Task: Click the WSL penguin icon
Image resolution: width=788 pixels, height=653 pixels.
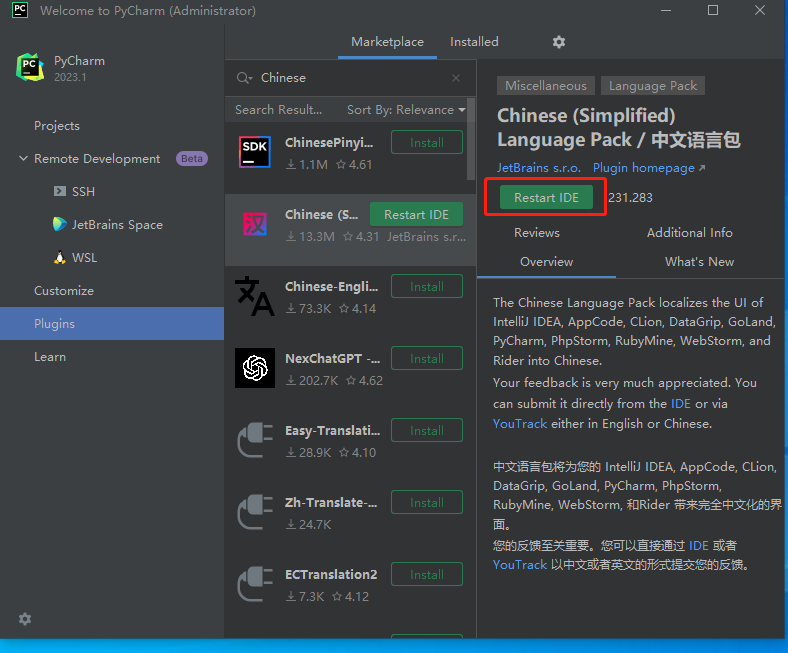Action: [60, 257]
